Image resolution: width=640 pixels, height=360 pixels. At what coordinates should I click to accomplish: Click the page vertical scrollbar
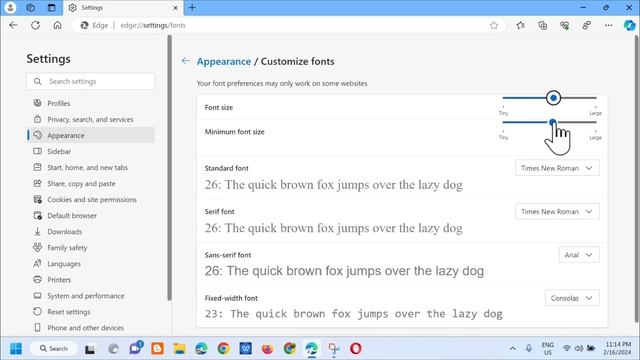[x=637, y=180]
